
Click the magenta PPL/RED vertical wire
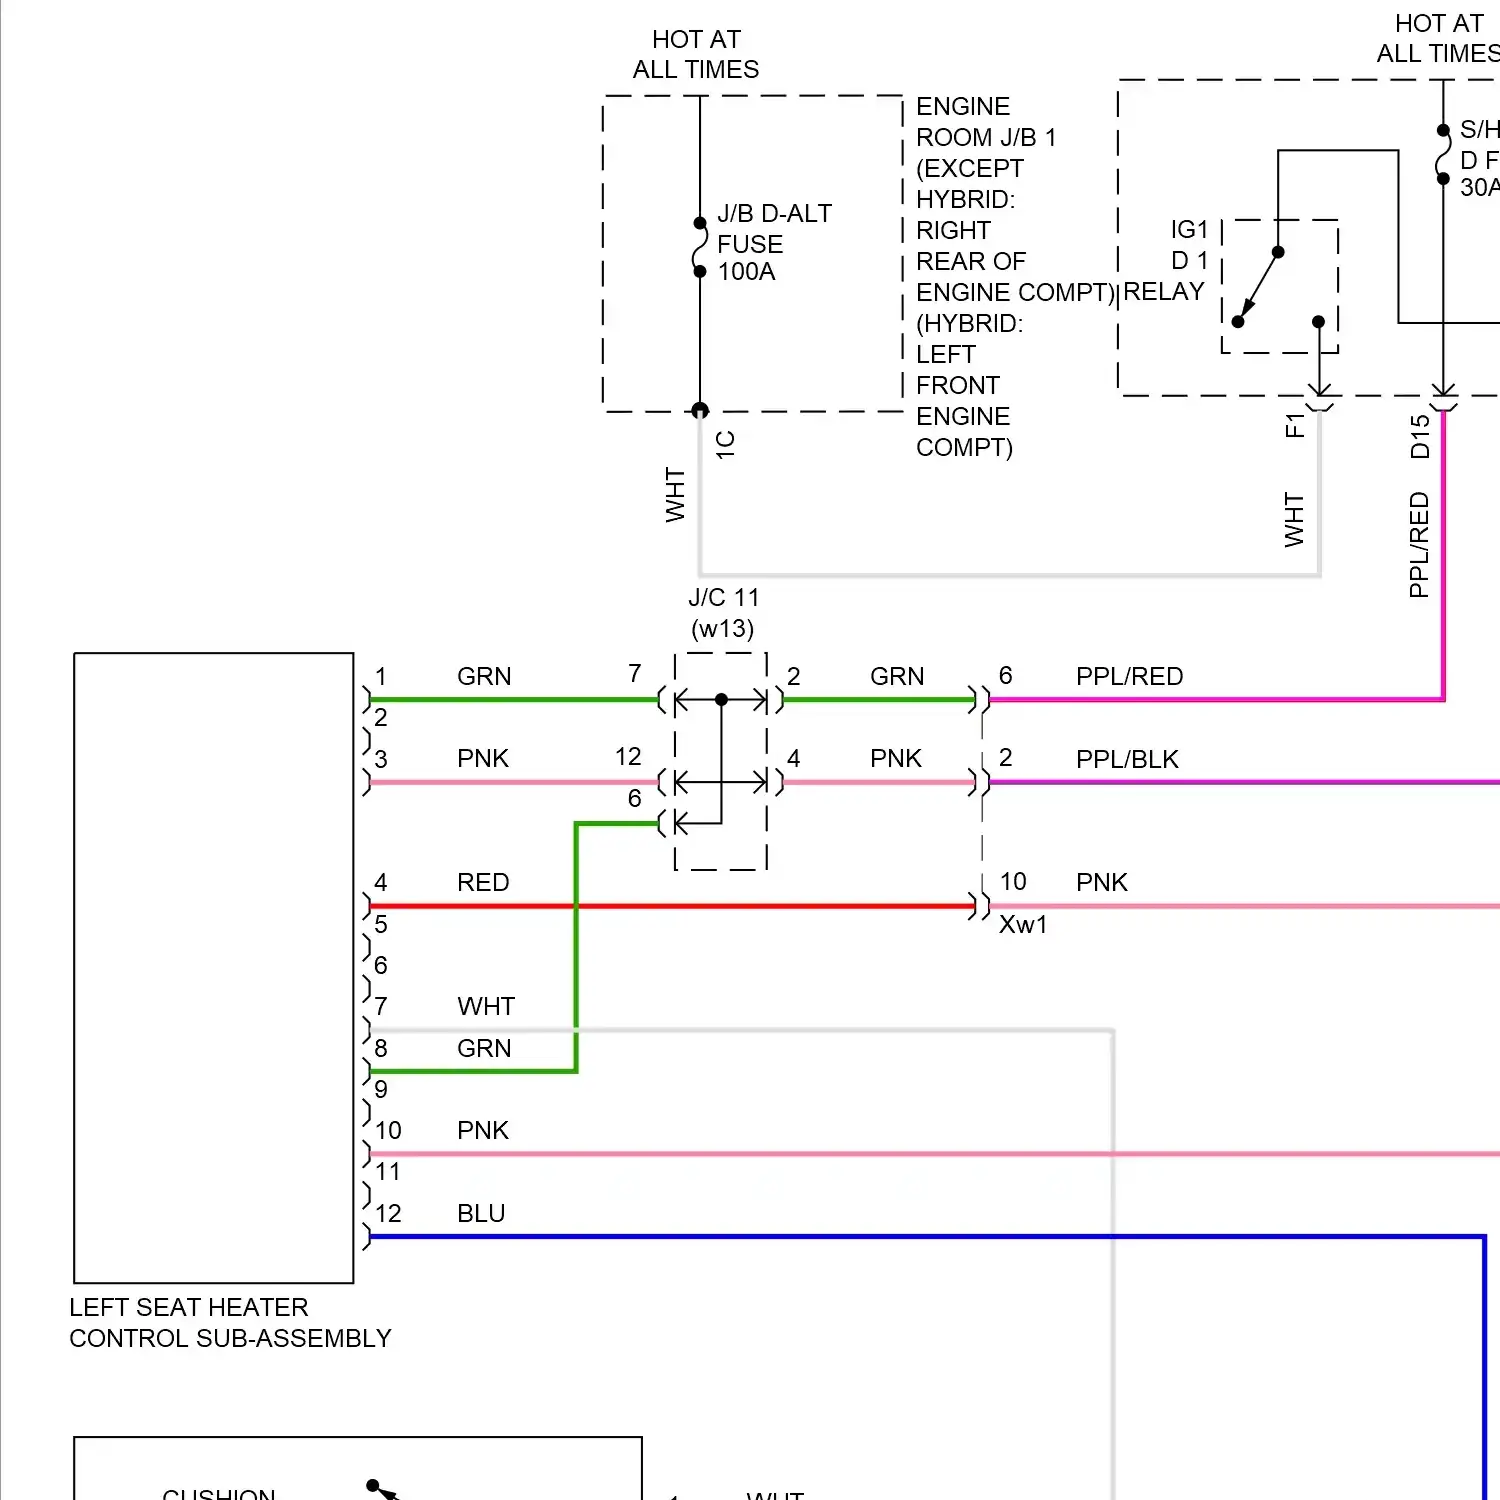pyautogui.click(x=1443, y=554)
